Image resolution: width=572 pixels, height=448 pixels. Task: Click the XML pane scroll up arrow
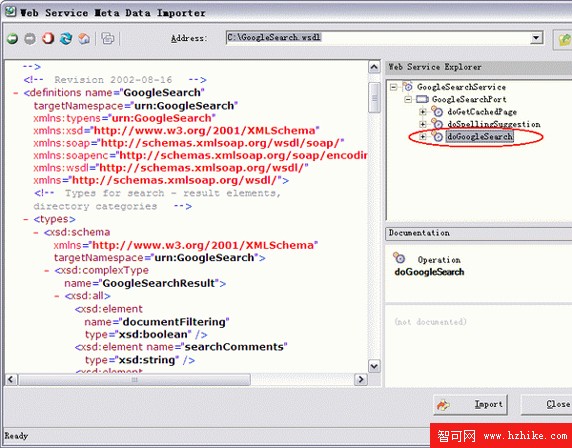tap(374, 67)
